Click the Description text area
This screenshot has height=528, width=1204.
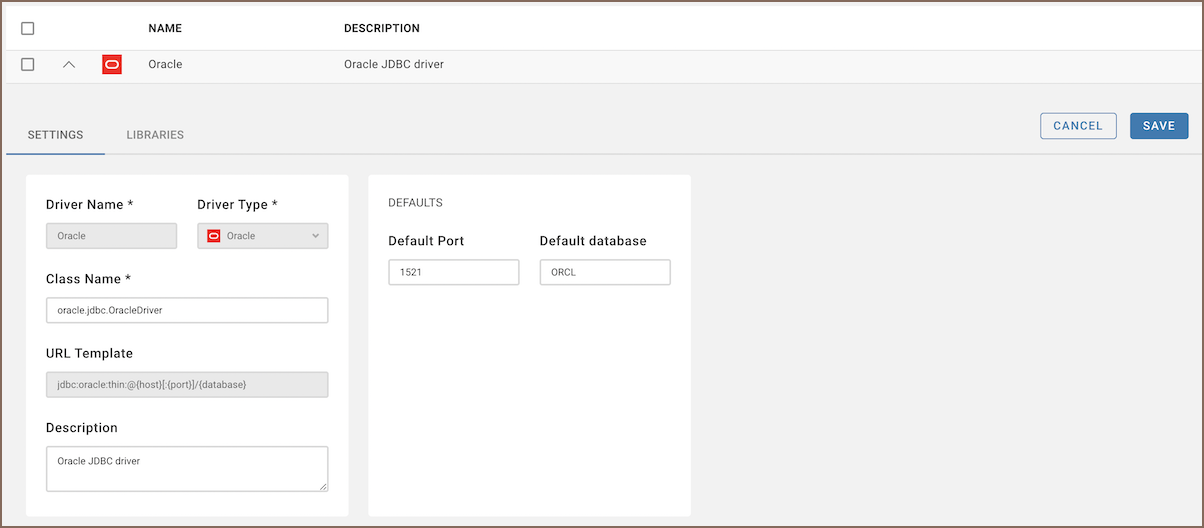pyautogui.click(x=187, y=468)
